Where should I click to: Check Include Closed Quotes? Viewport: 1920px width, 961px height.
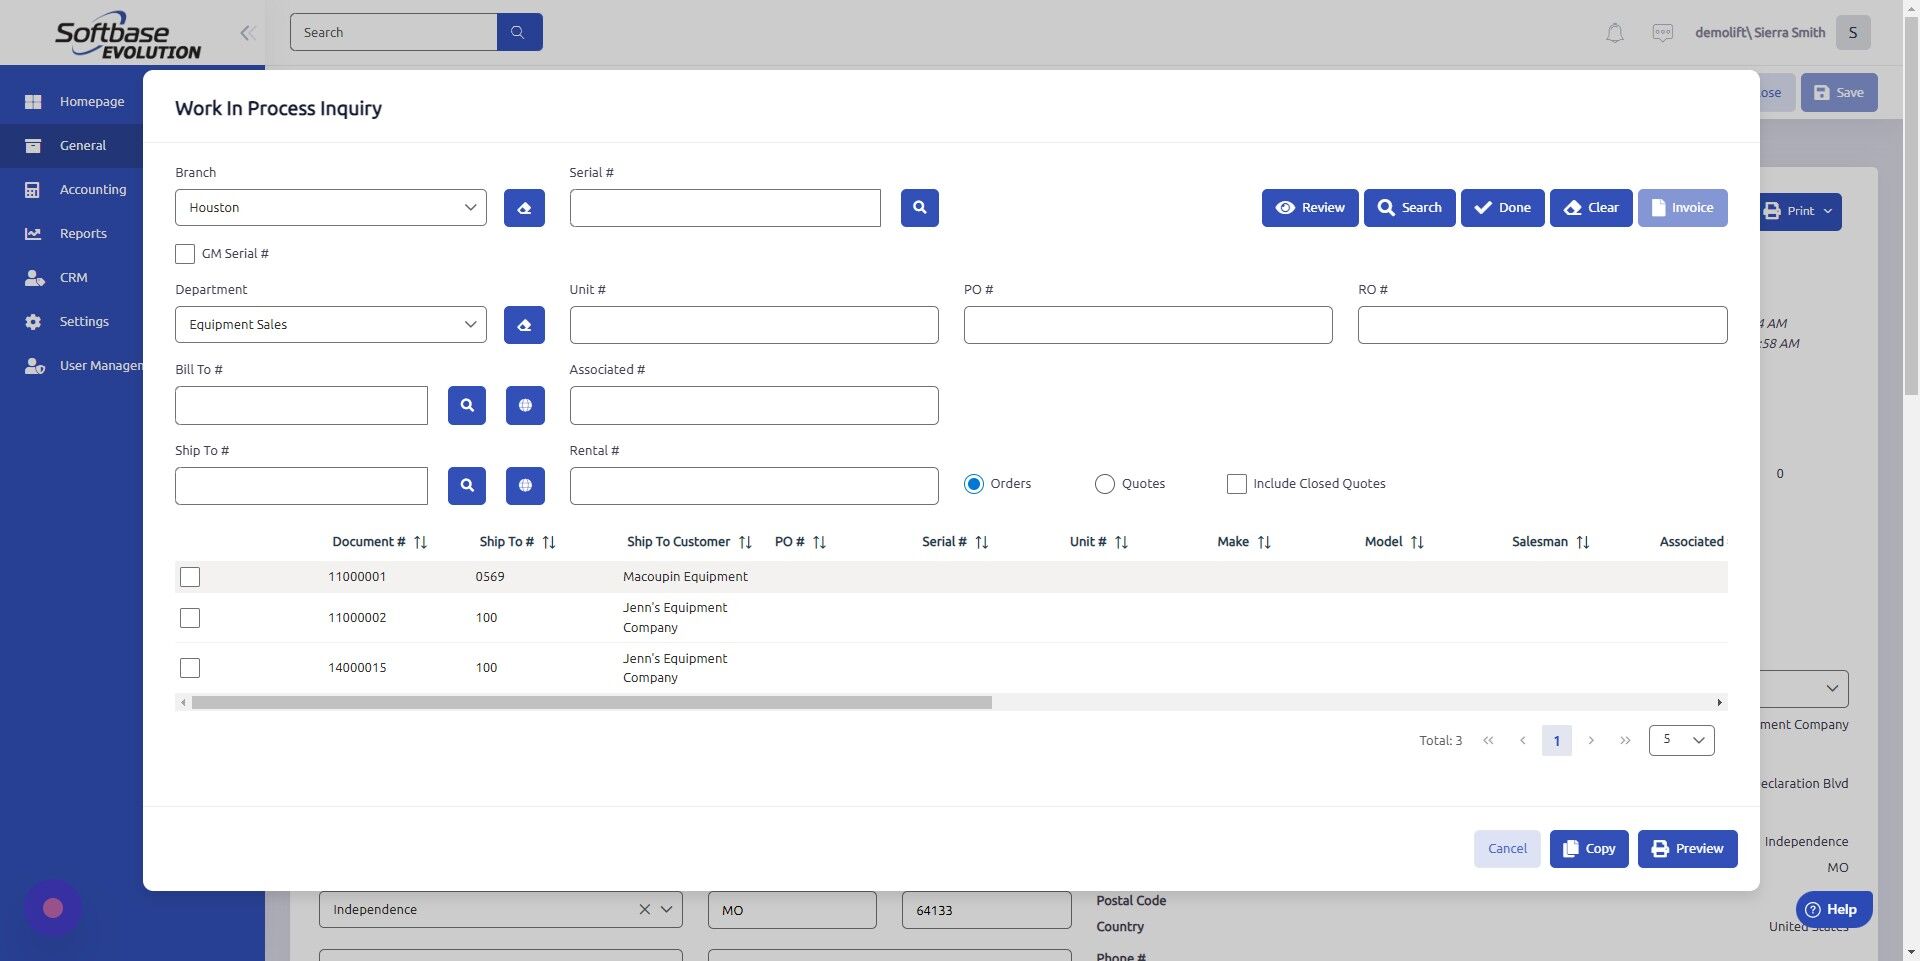pyautogui.click(x=1236, y=483)
